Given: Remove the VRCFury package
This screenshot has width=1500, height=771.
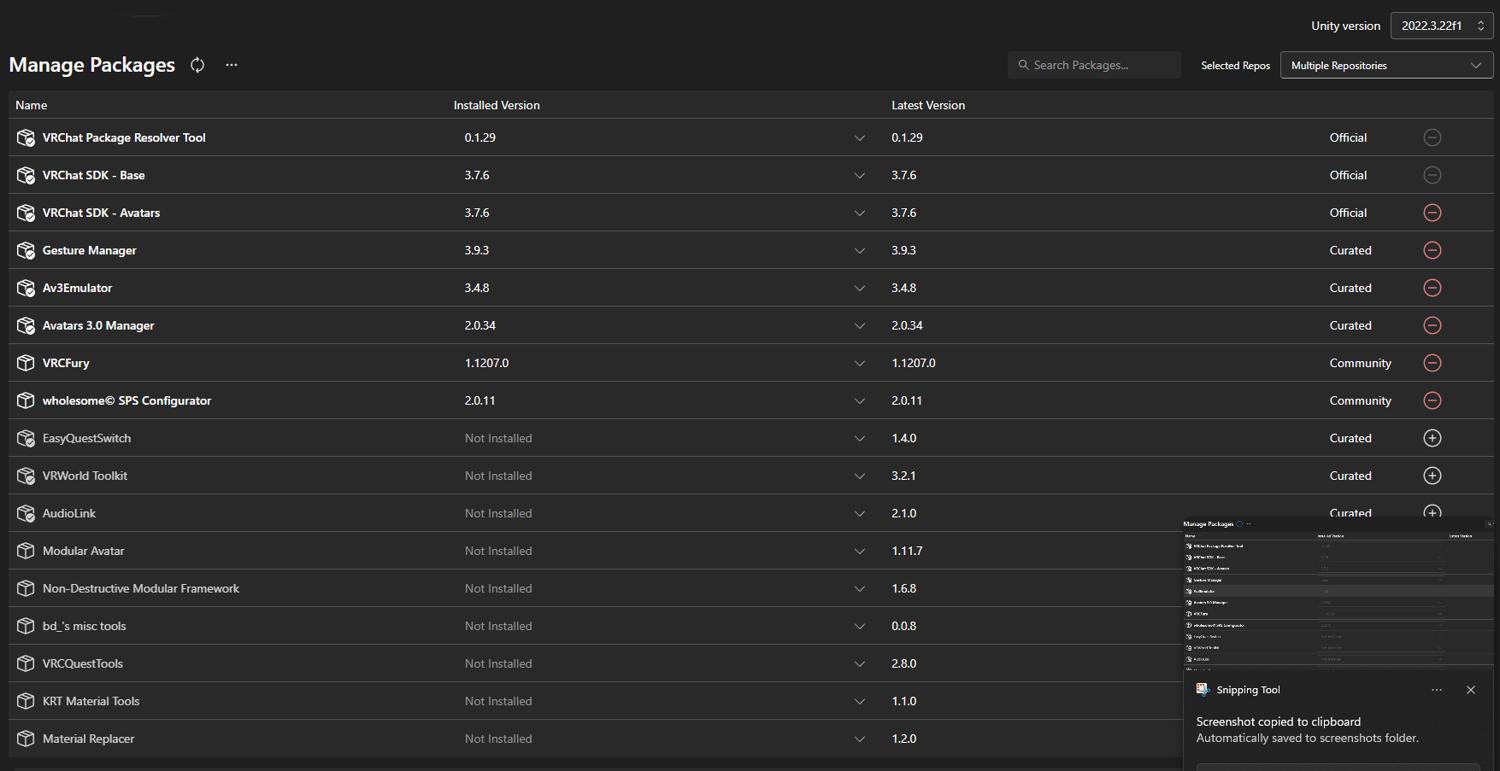Looking at the screenshot, I should 1432,363.
